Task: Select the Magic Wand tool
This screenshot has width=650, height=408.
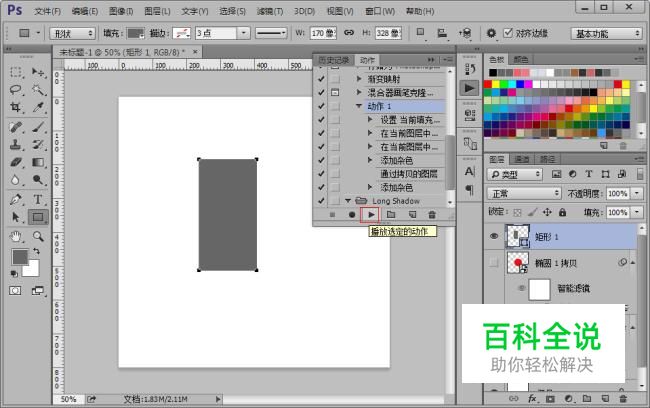Action: pos(38,90)
